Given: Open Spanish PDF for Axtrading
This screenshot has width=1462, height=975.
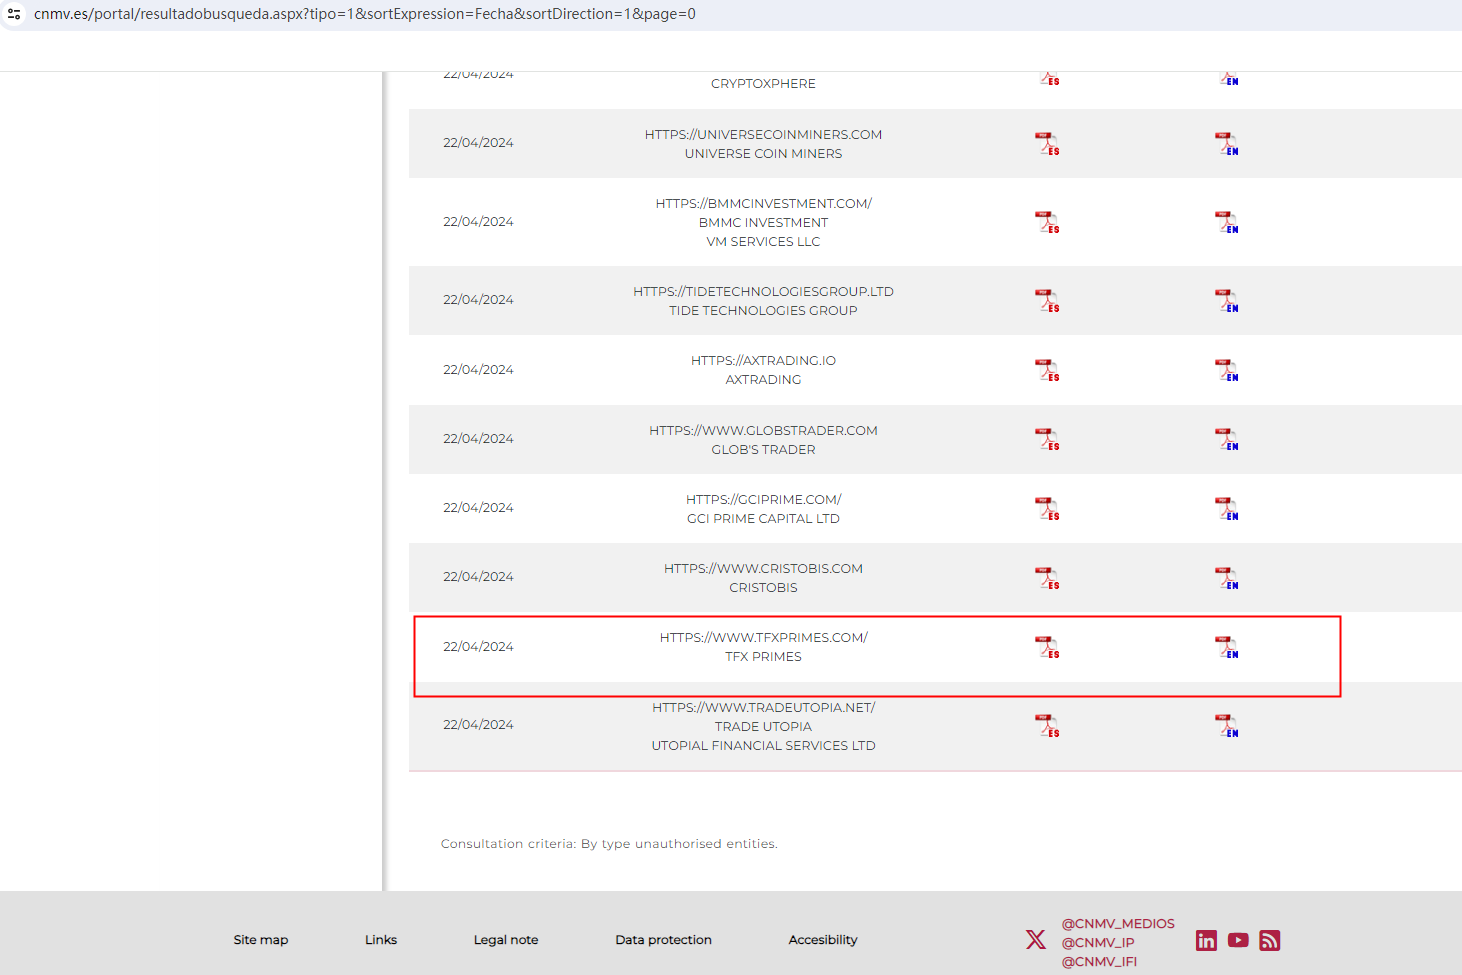Looking at the screenshot, I should pos(1047,370).
